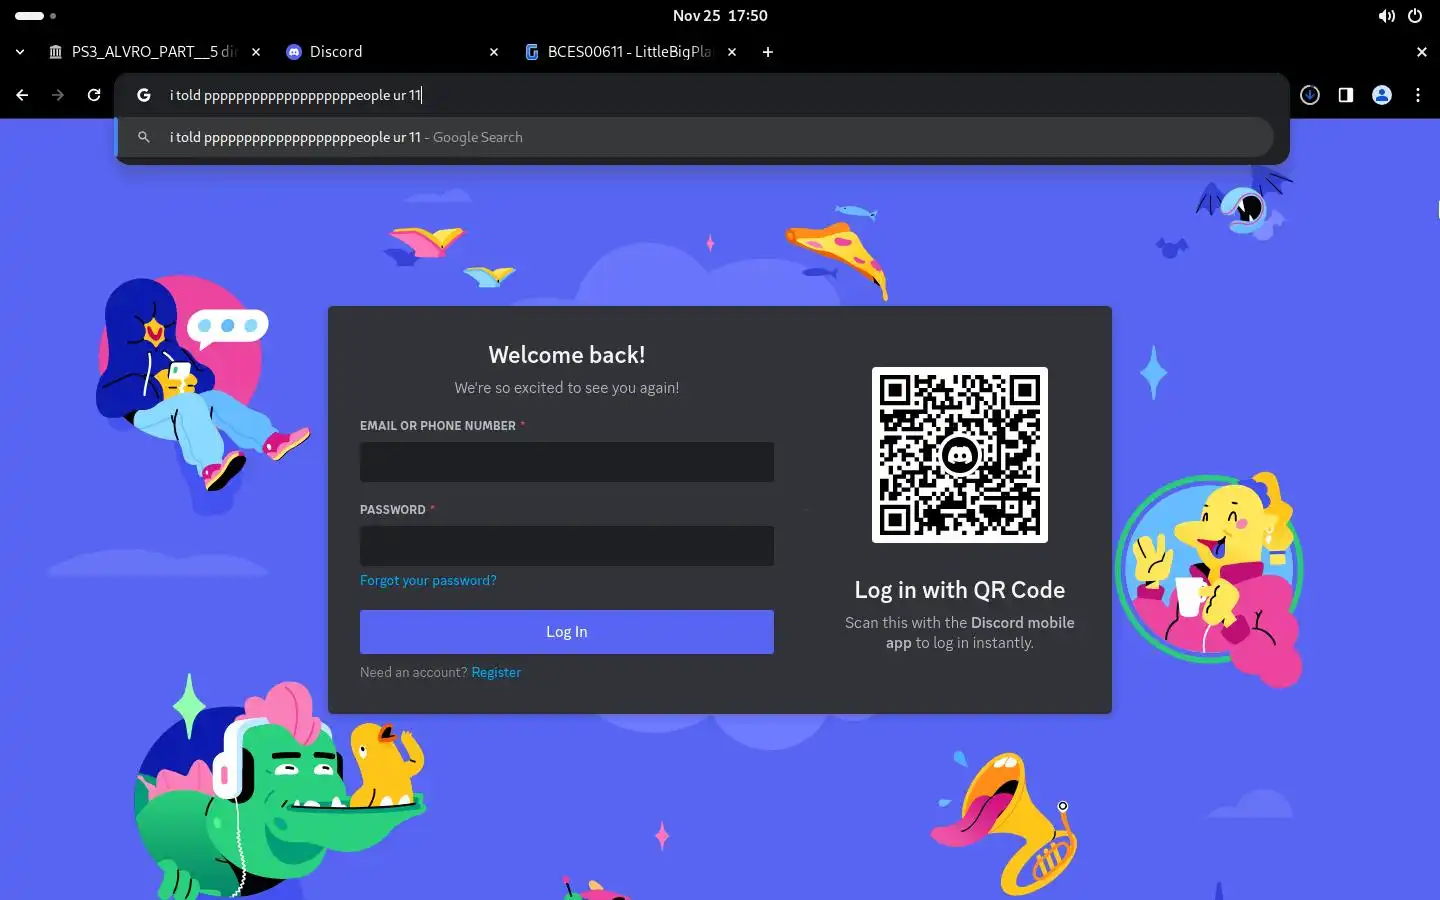The image size is (1440, 900).
Task: Click the Forgot your password link
Action: 428,580
